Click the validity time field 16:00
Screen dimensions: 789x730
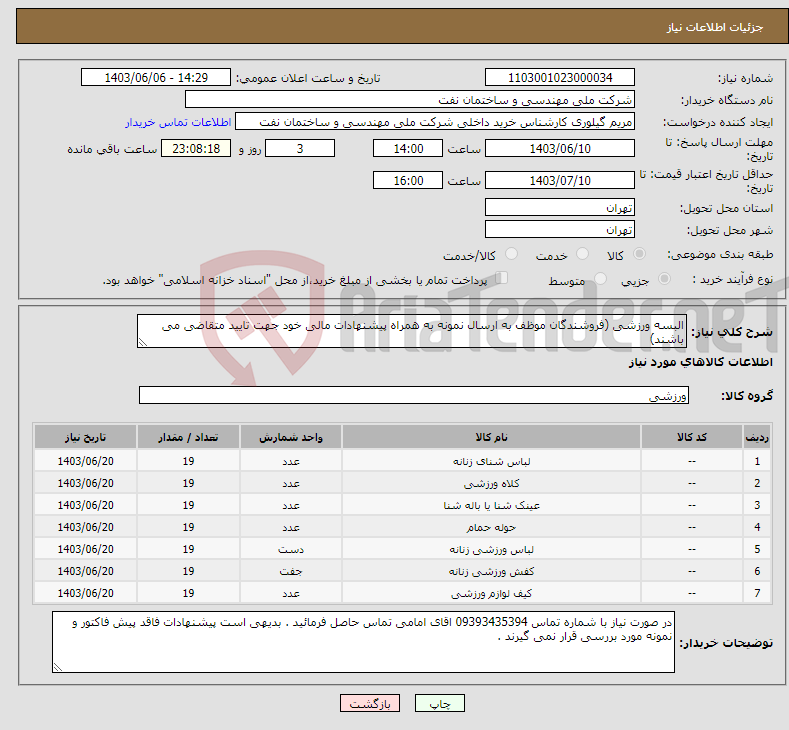408,180
